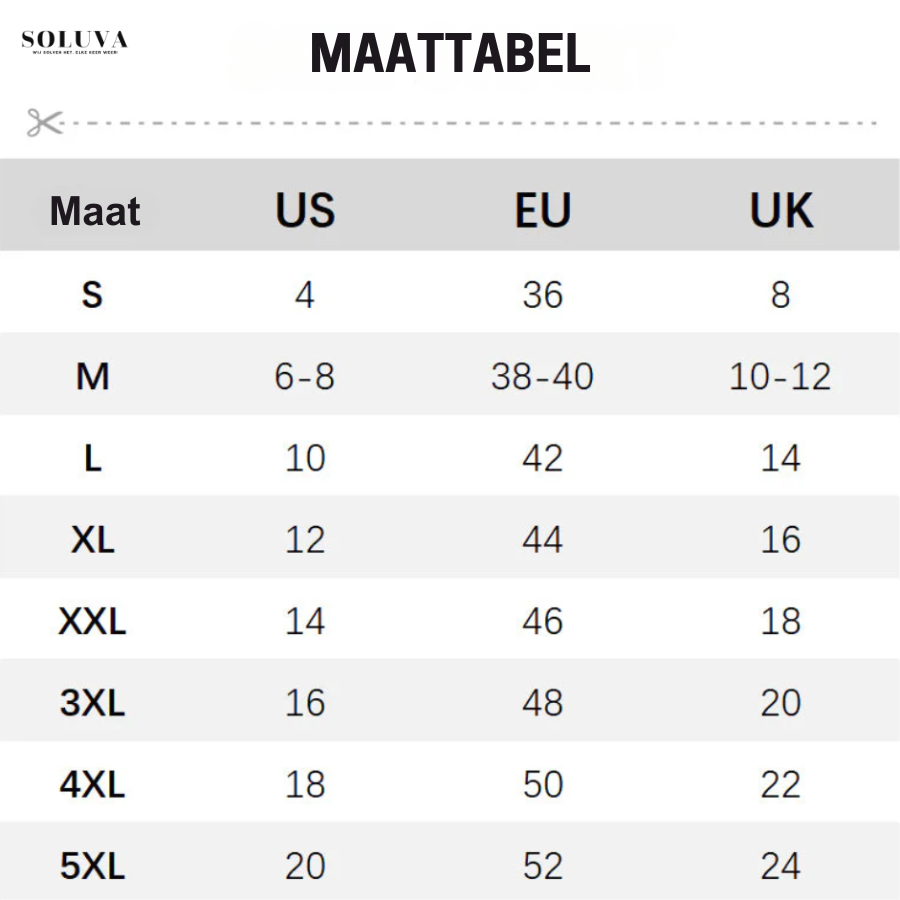Click the XXL size row label
The height and width of the screenshot is (900, 900).
coord(92,622)
